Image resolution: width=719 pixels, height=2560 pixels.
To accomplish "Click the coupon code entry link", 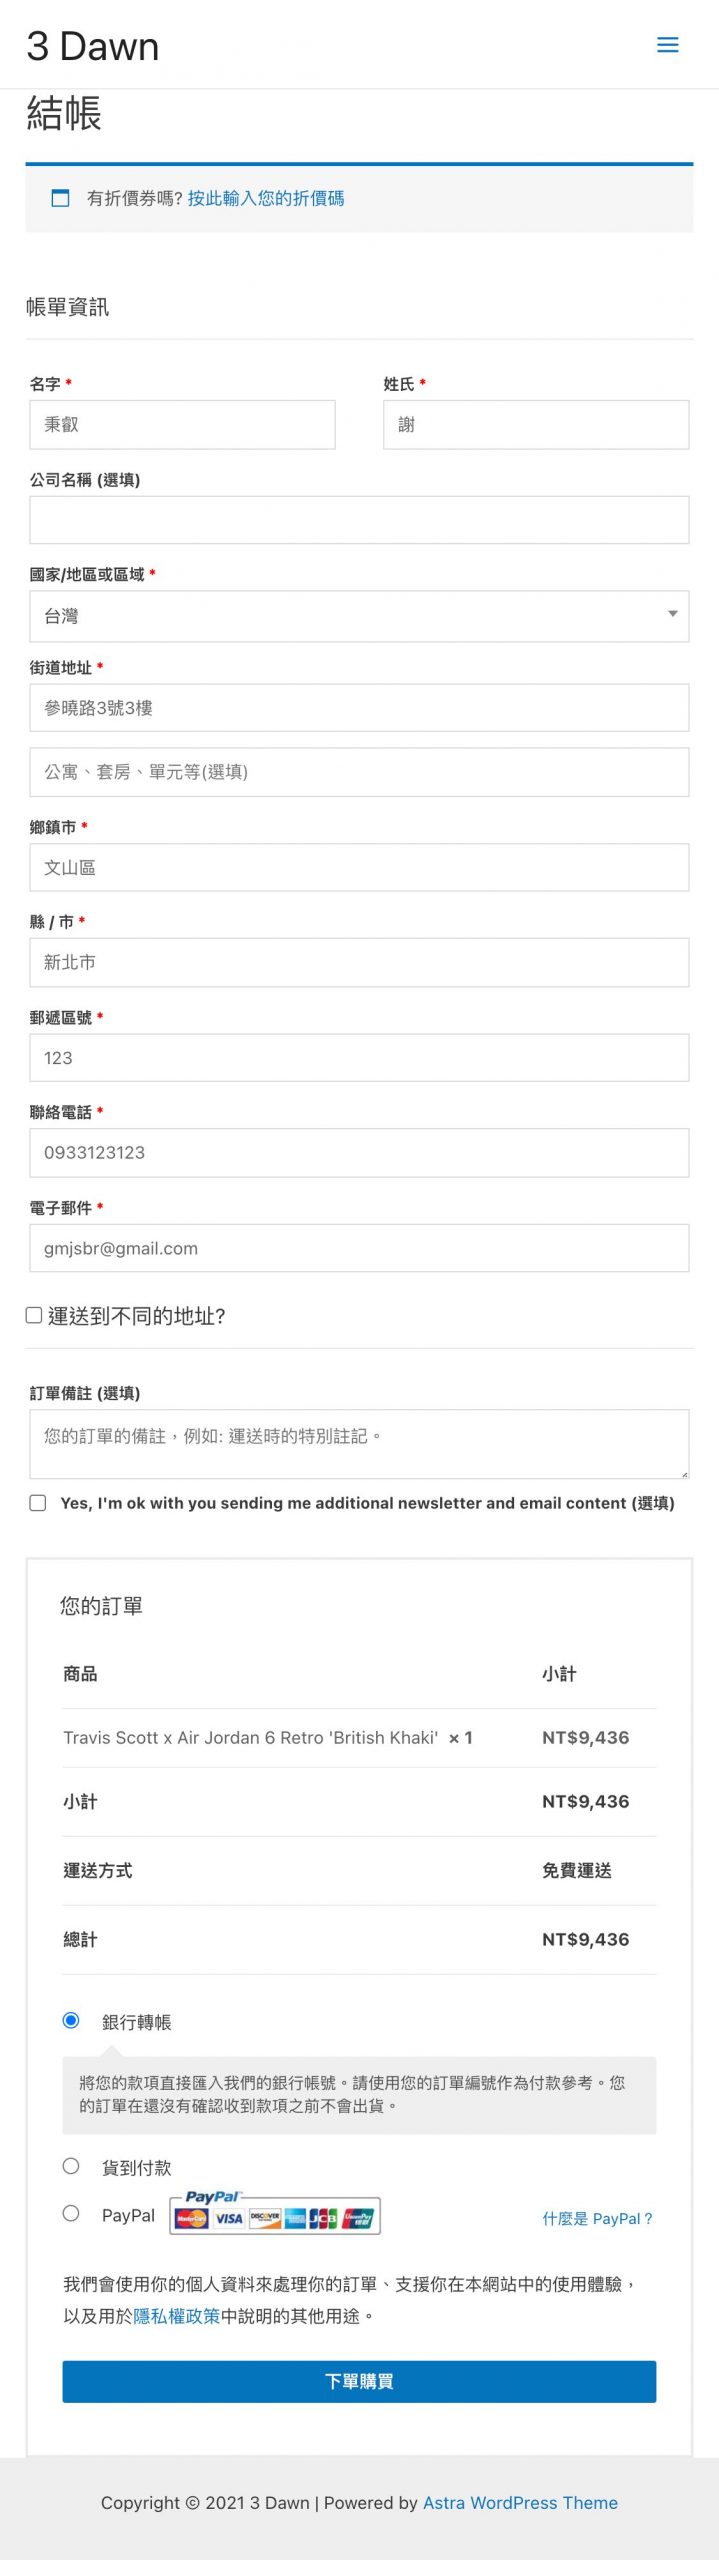I will (266, 198).
